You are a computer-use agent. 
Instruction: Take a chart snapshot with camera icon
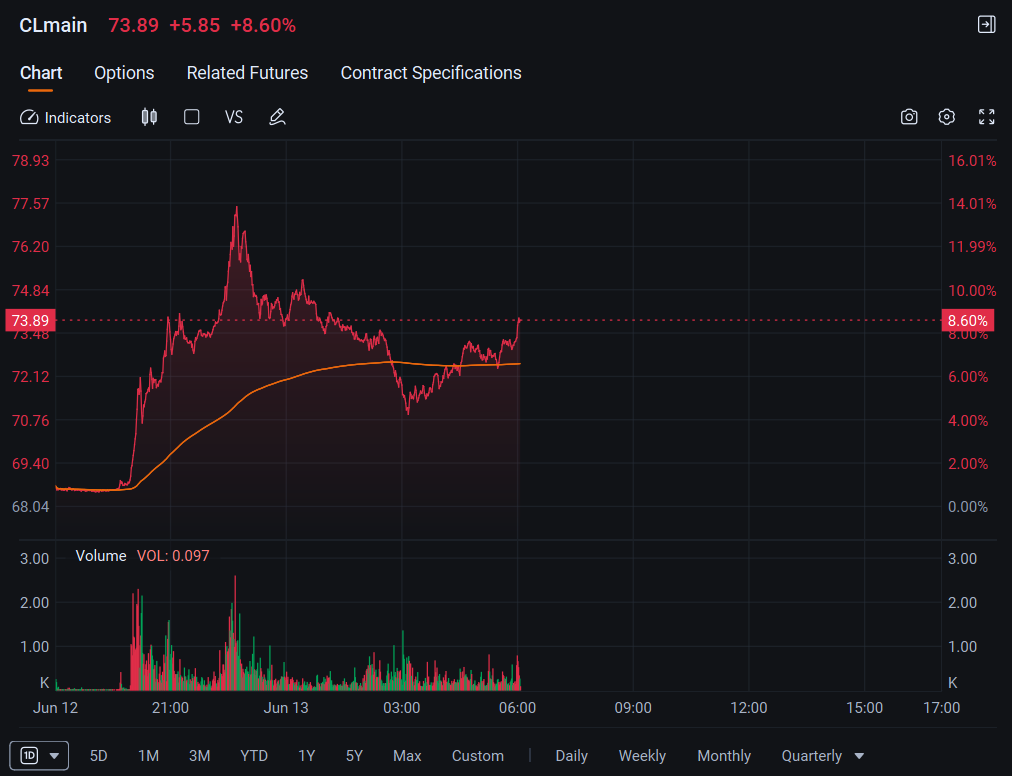pos(909,117)
